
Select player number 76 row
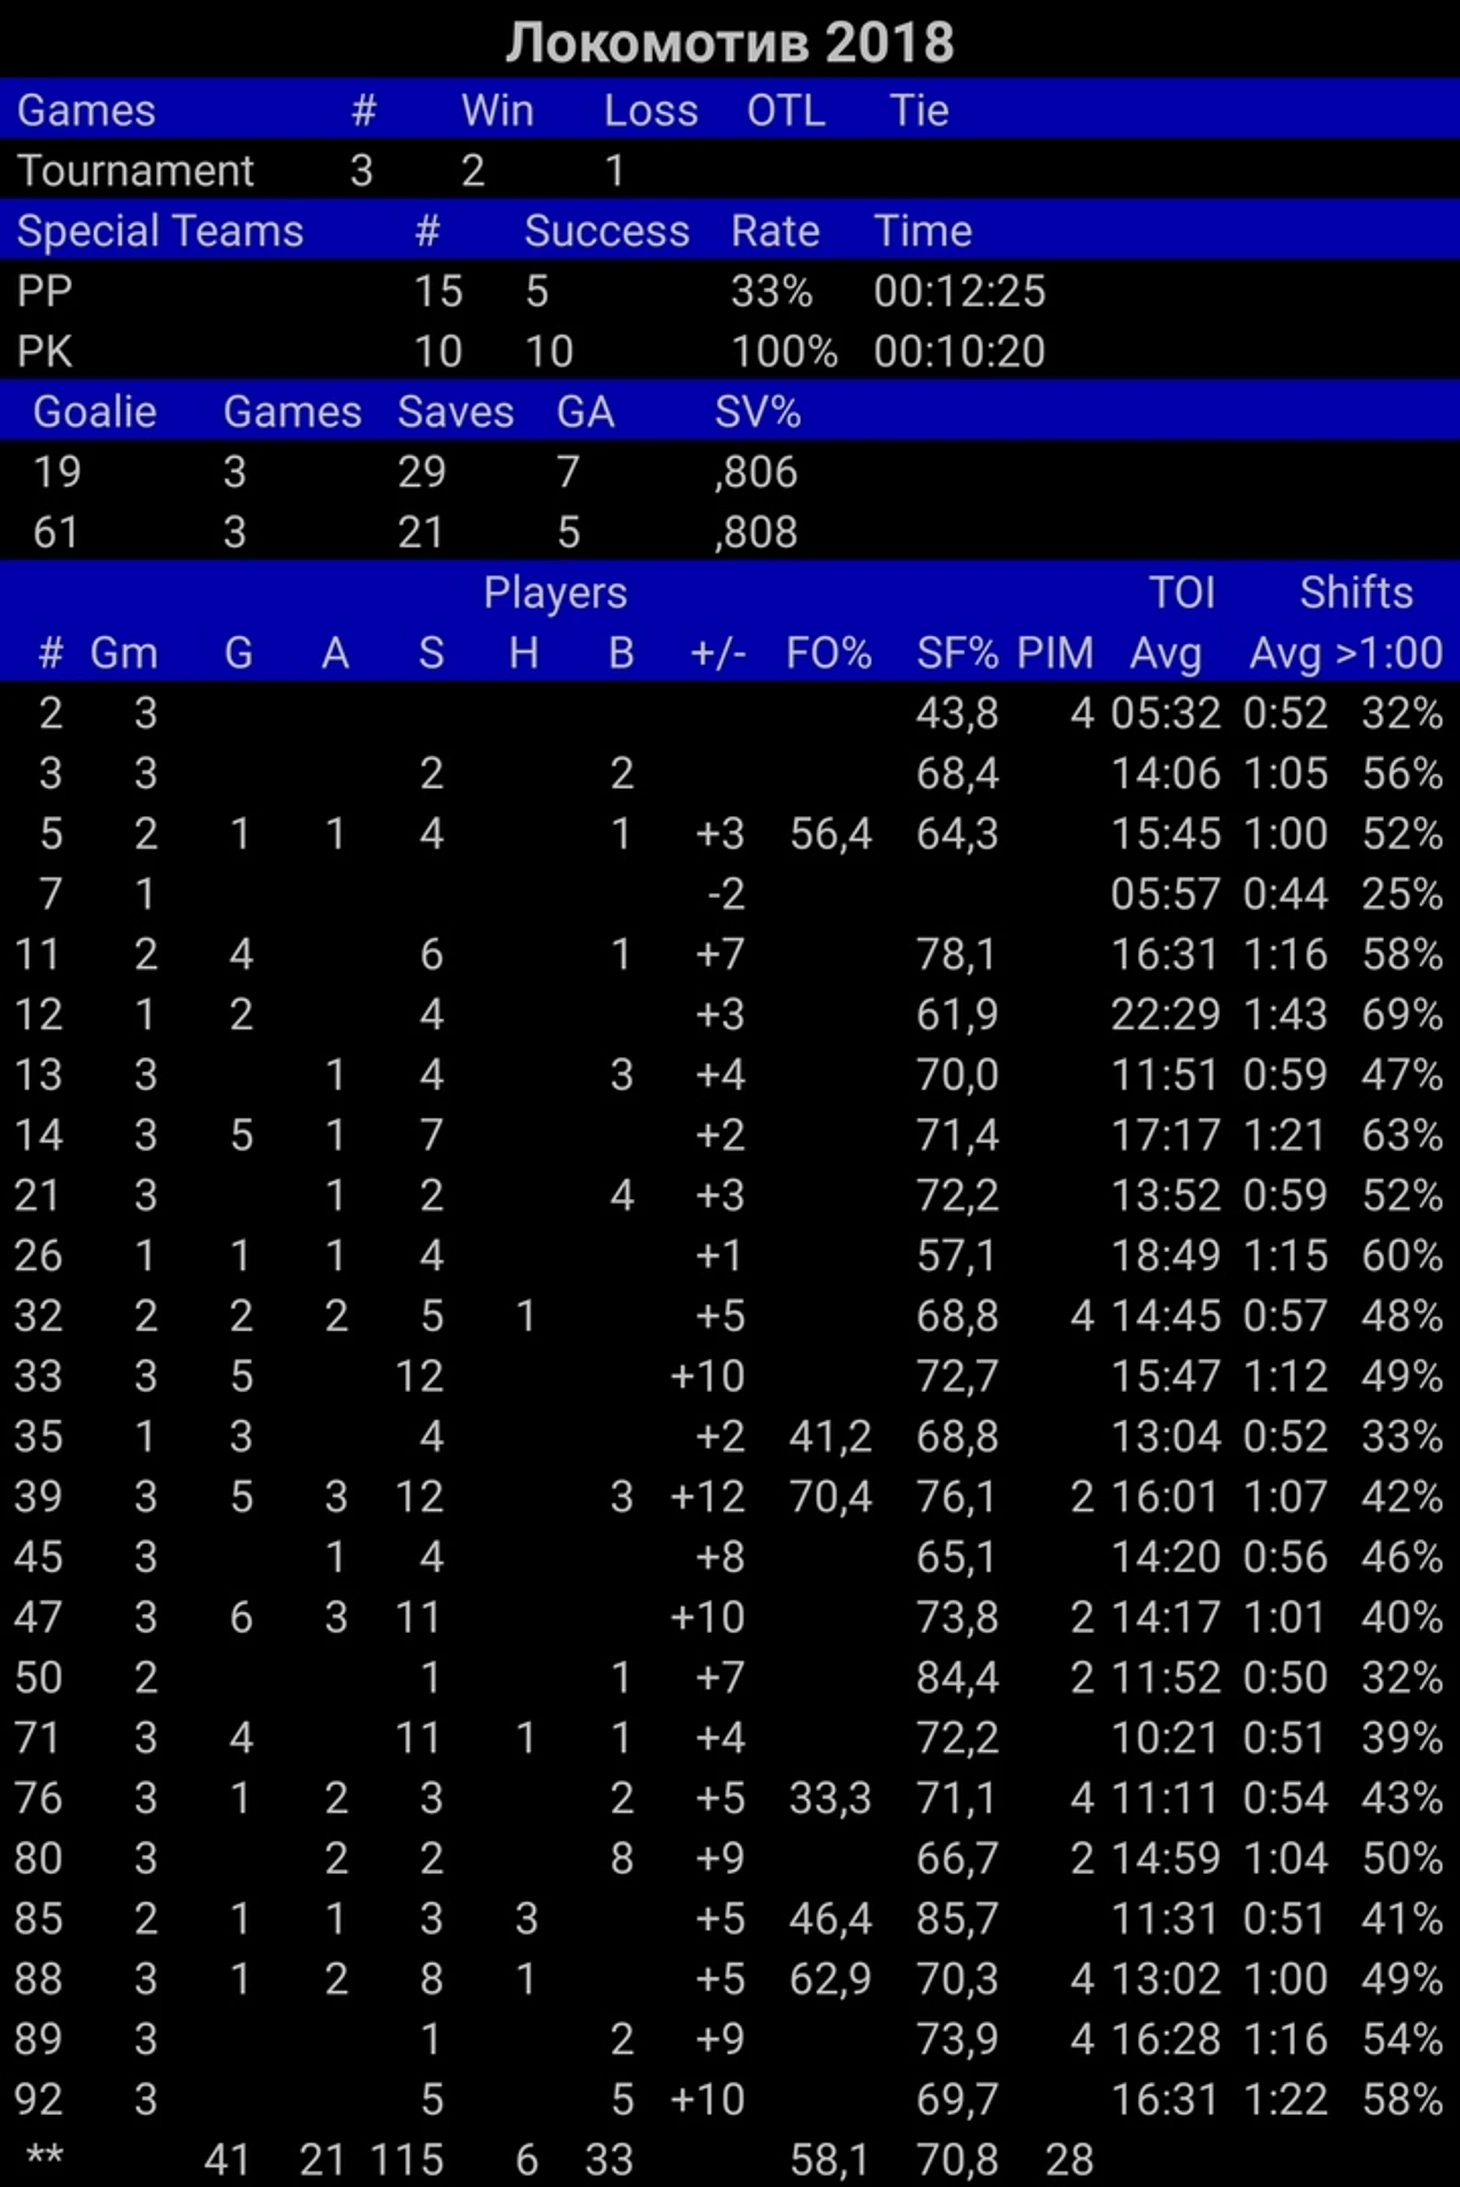coord(730,1798)
